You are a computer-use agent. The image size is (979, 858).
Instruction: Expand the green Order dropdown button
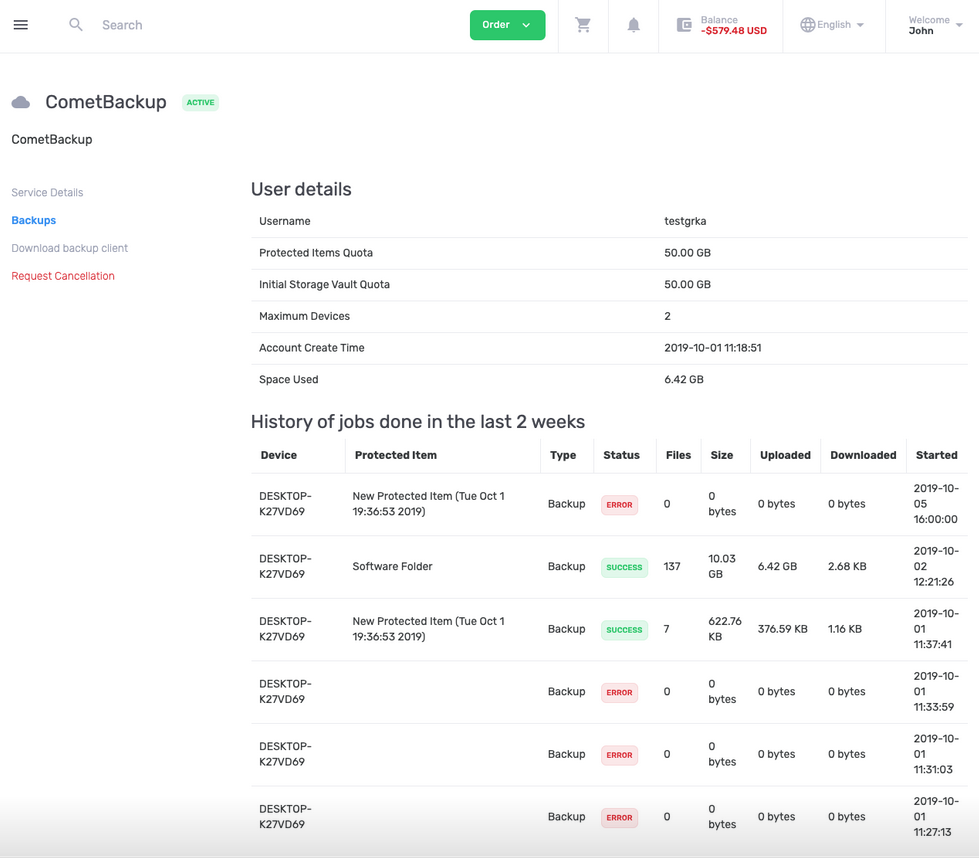pos(507,25)
